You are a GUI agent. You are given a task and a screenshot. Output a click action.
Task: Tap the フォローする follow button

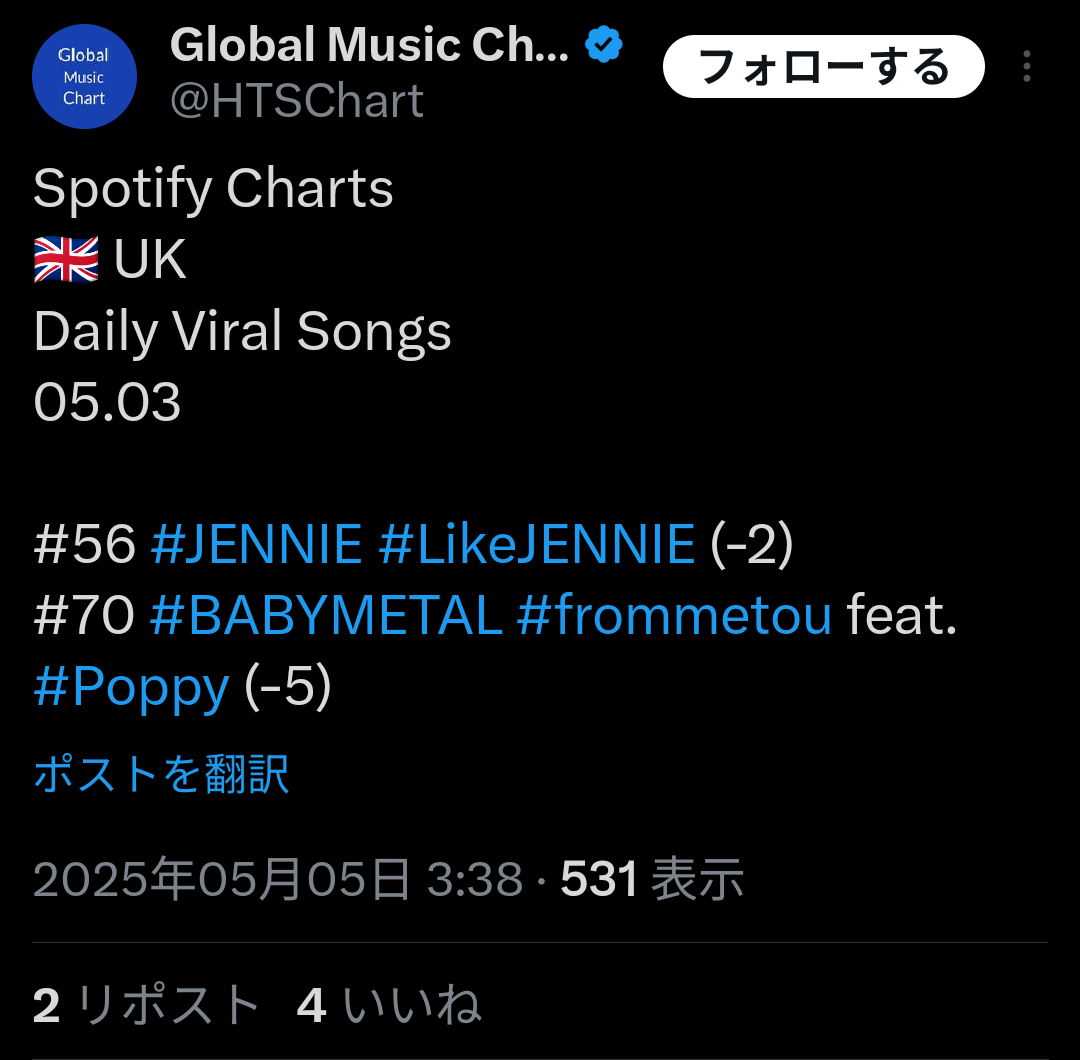point(823,67)
